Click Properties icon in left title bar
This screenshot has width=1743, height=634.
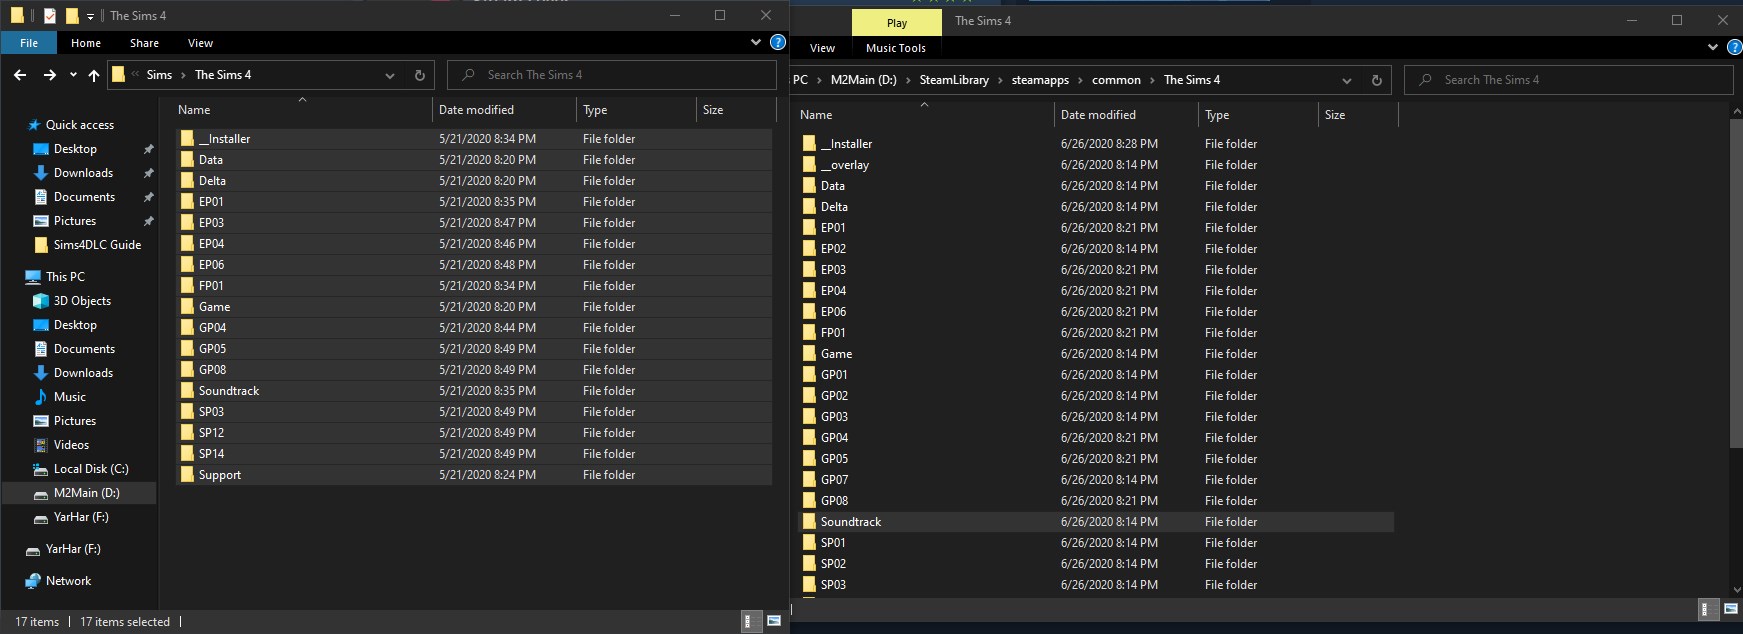click(x=50, y=16)
